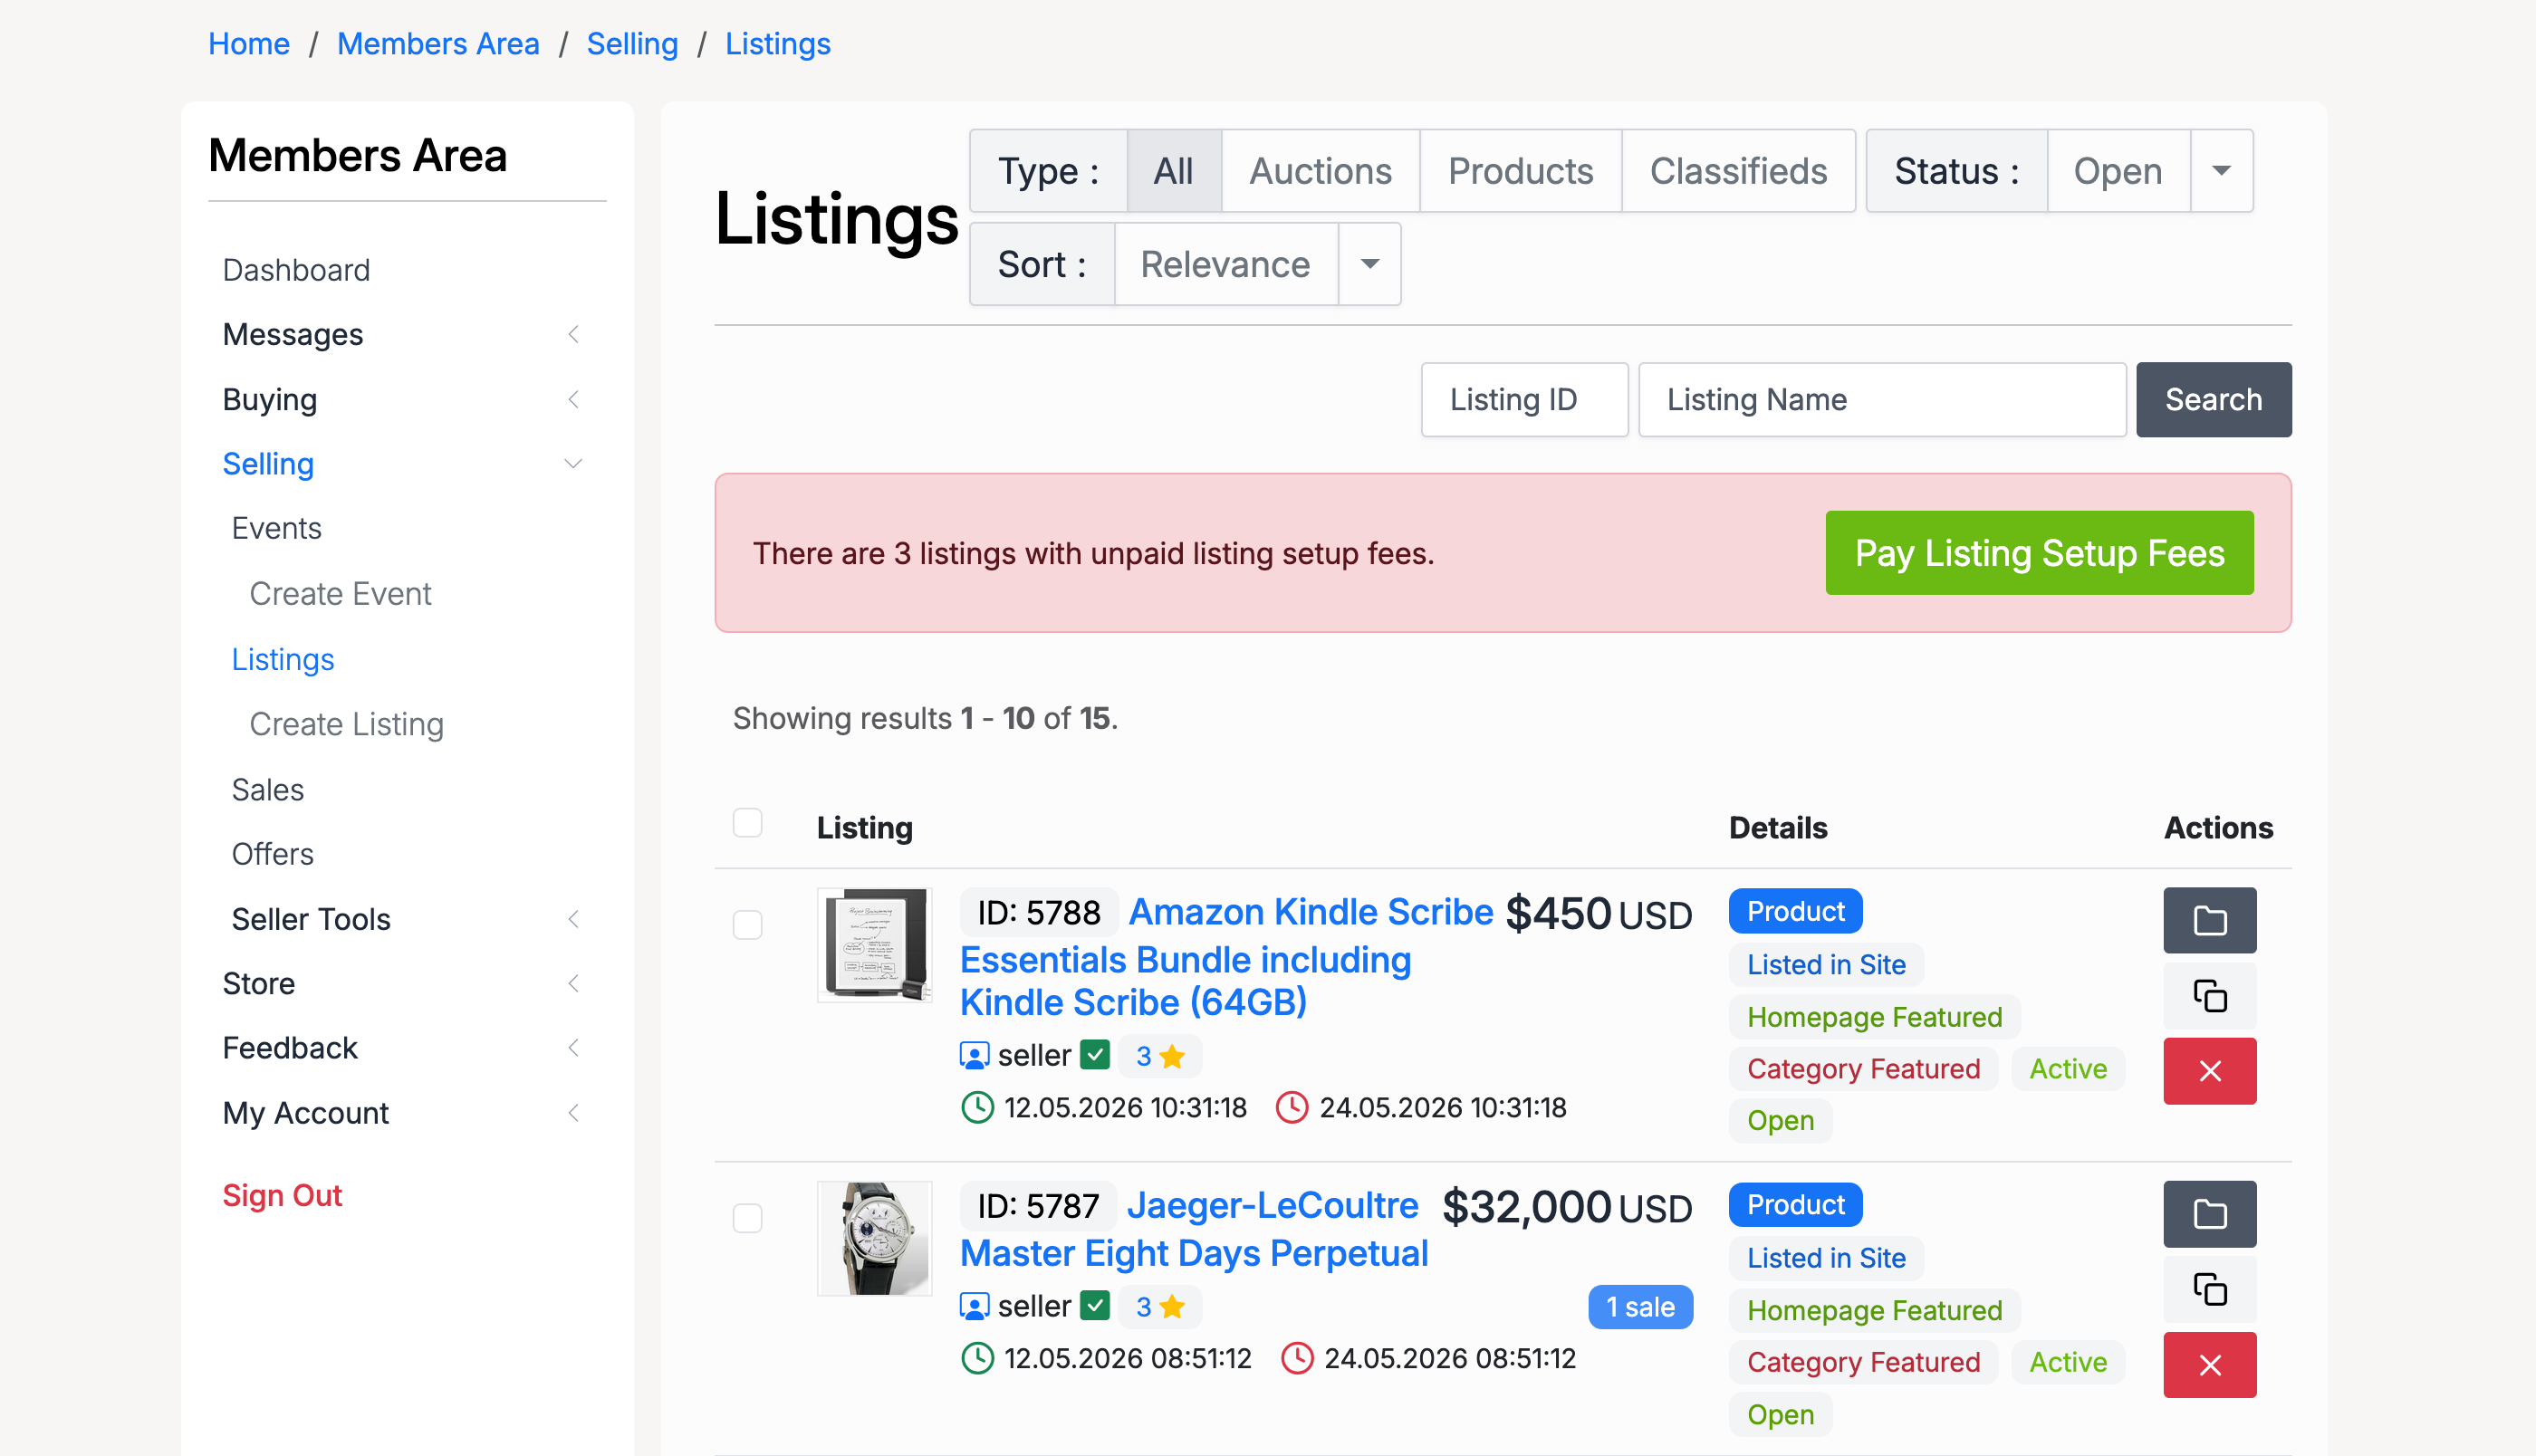
Task: Click Pay Listing Setup Fees
Action: [x=2039, y=553]
